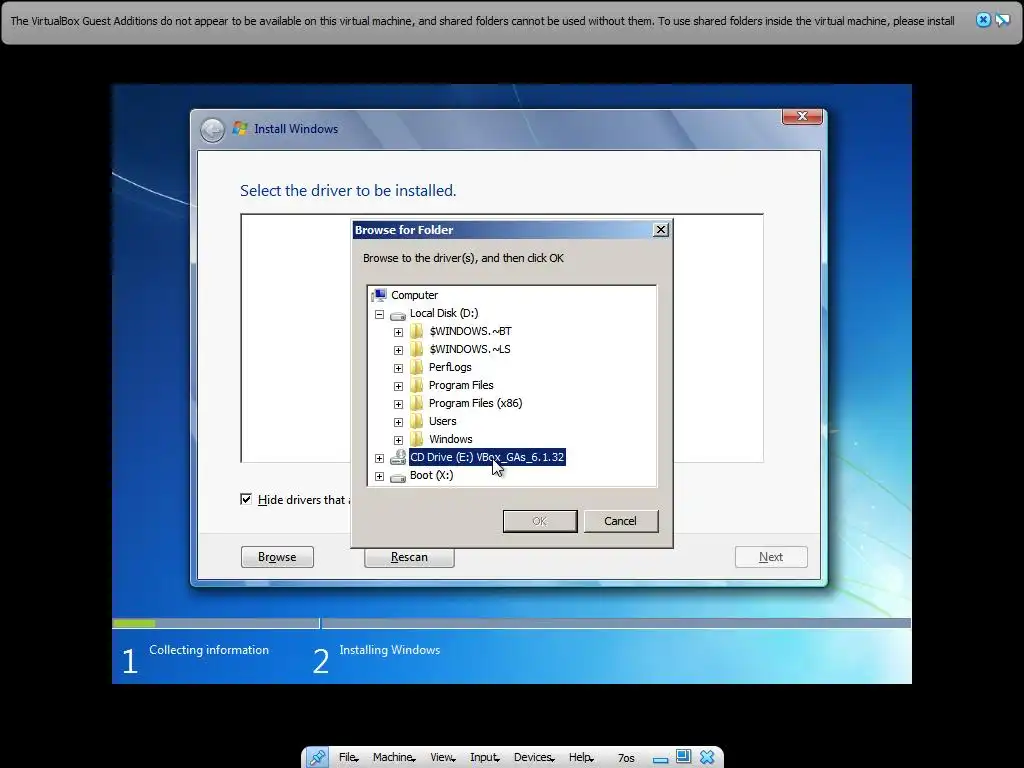Select the $WINDOWS.~BT label
The width and height of the screenshot is (1024, 768).
click(470, 331)
